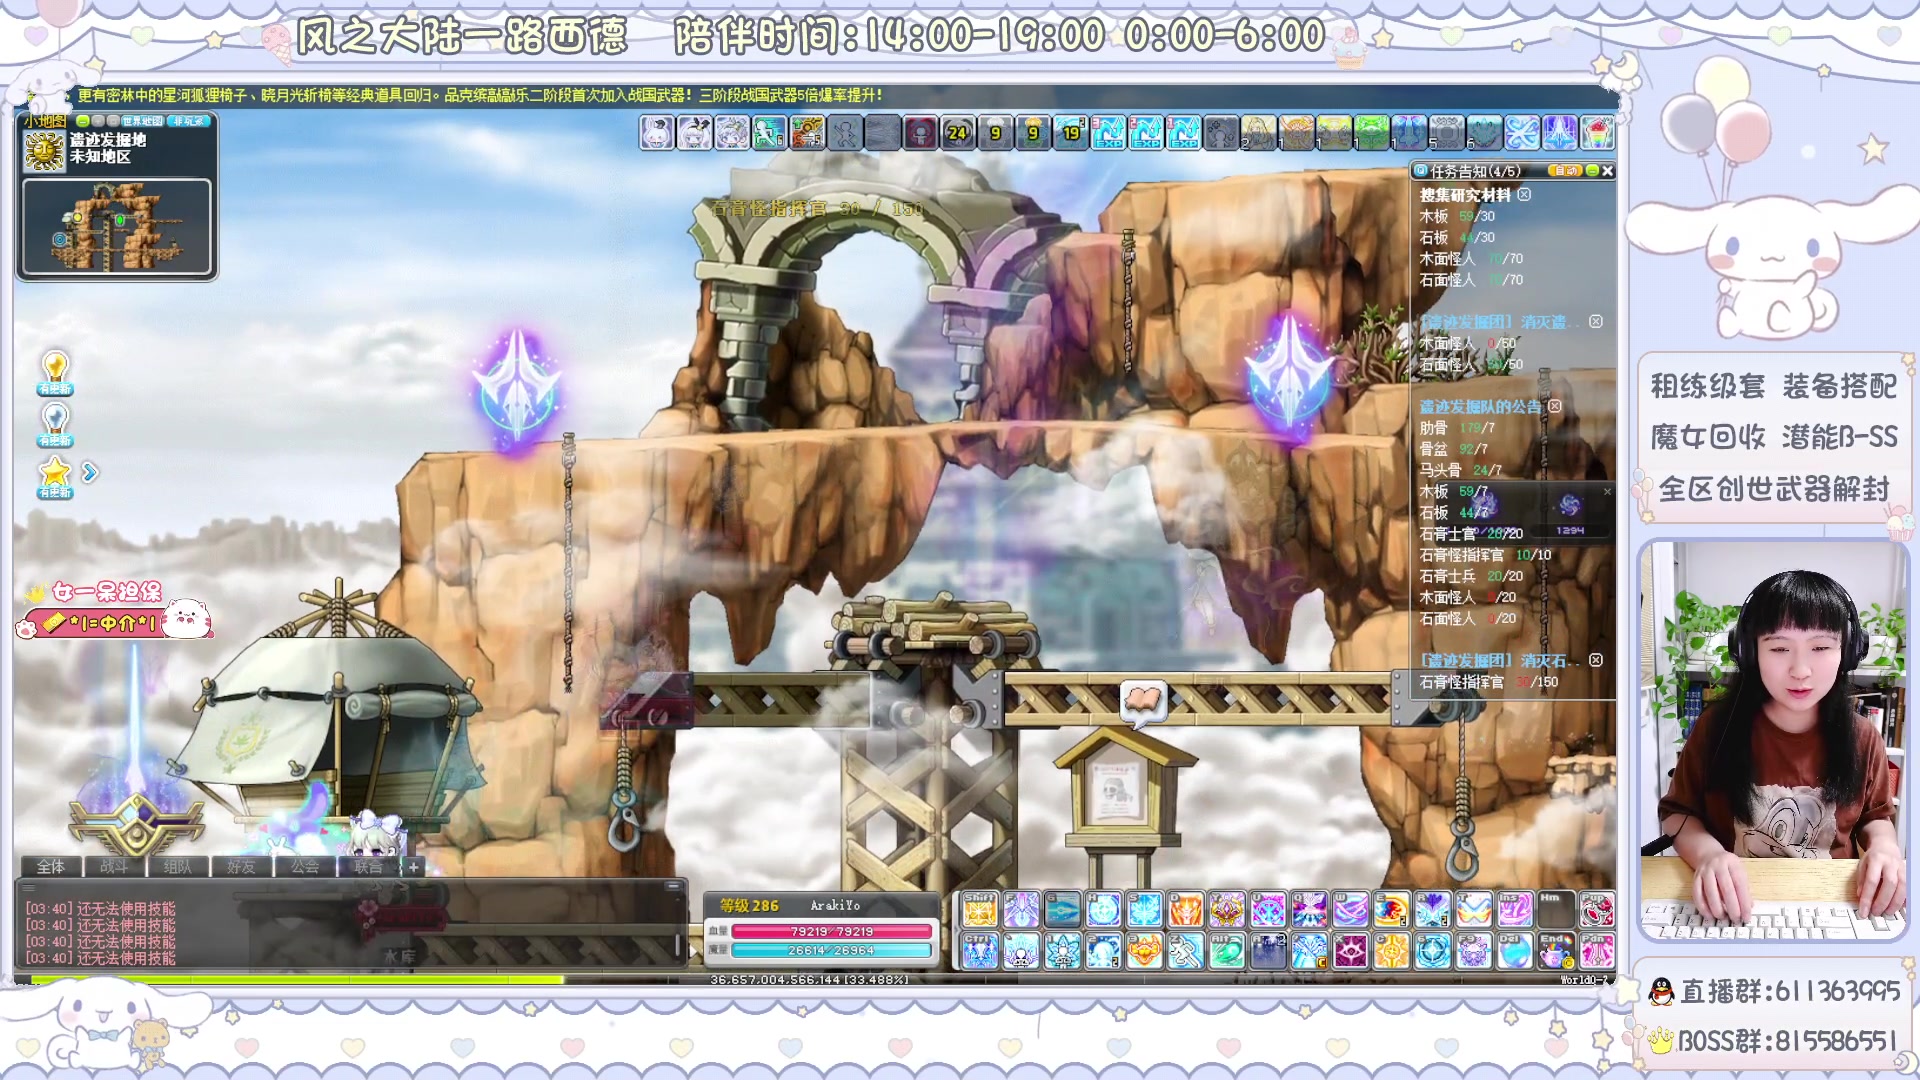The image size is (1920, 1080).
Task: Select the 联合 chat tab
Action: click(x=368, y=866)
